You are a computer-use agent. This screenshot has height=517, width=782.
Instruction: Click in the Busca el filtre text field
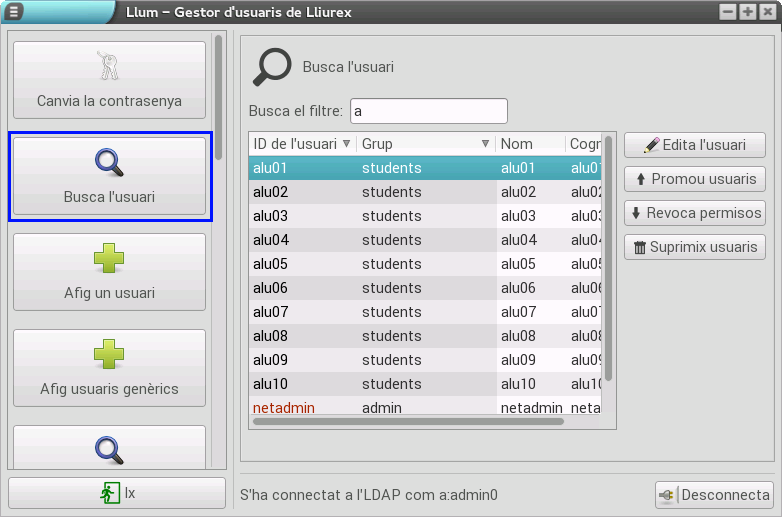click(x=428, y=111)
